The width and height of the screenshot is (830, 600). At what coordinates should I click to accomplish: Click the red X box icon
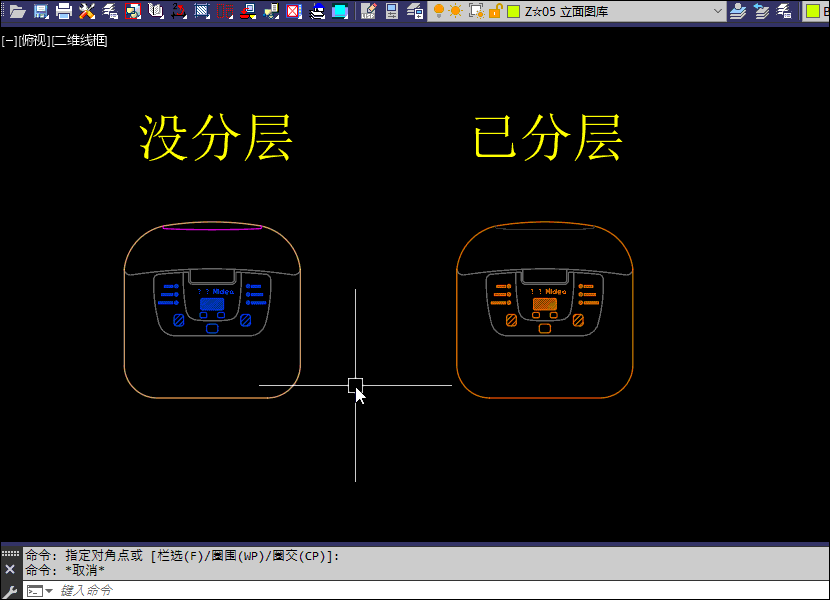[294, 11]
